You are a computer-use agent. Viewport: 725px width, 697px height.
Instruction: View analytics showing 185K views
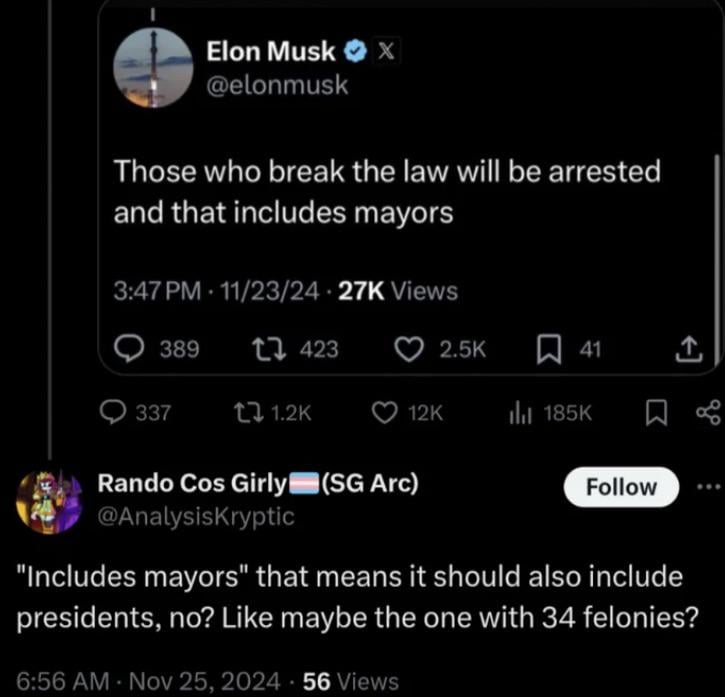coord(521,412)
